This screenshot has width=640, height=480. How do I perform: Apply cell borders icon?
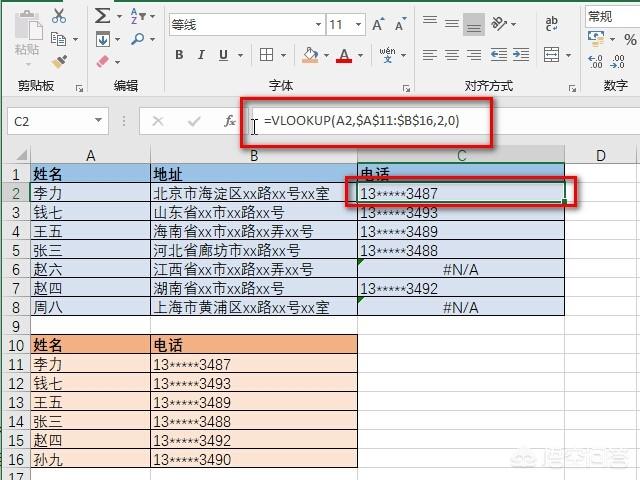(x=267, y=54)
